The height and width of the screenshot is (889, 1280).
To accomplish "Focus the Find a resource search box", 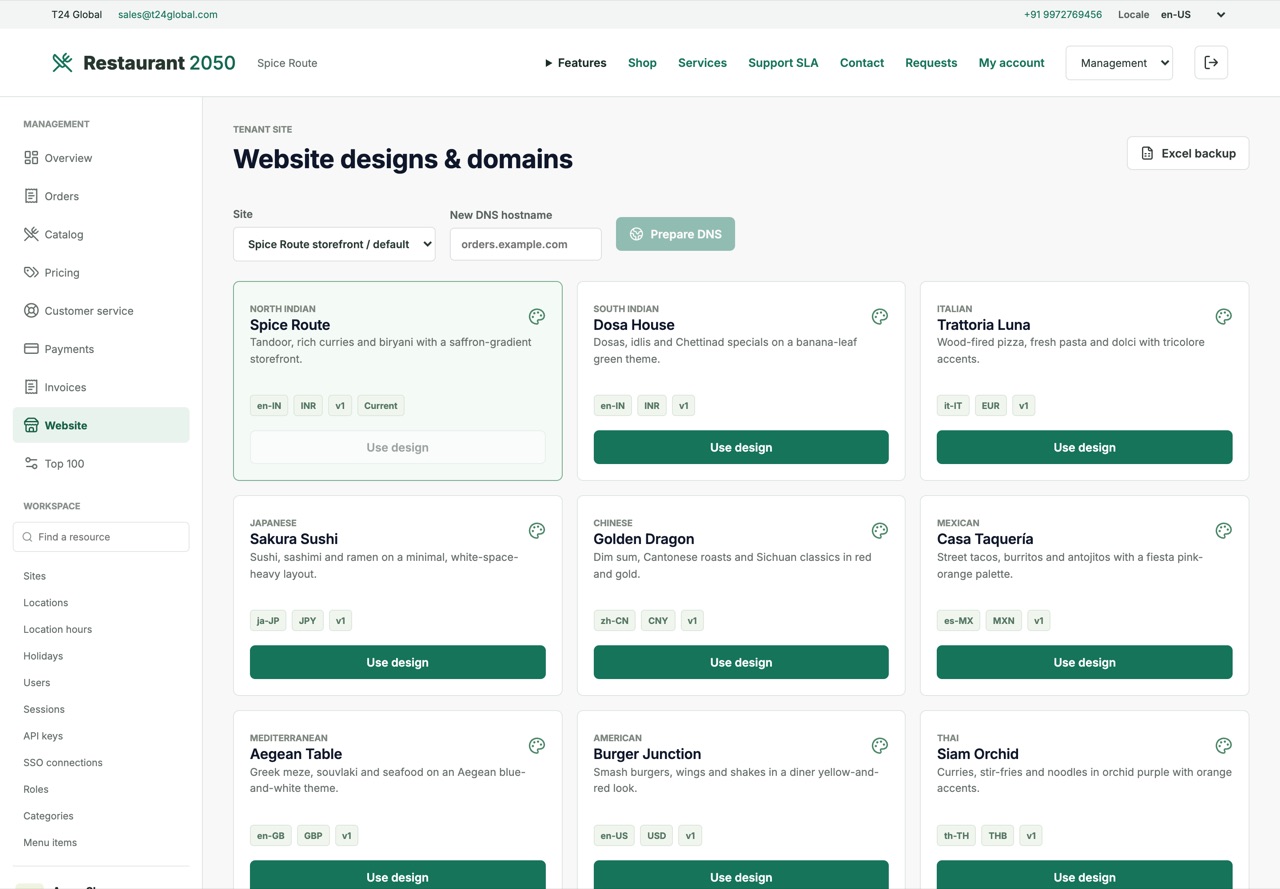I will pos(101,537).
